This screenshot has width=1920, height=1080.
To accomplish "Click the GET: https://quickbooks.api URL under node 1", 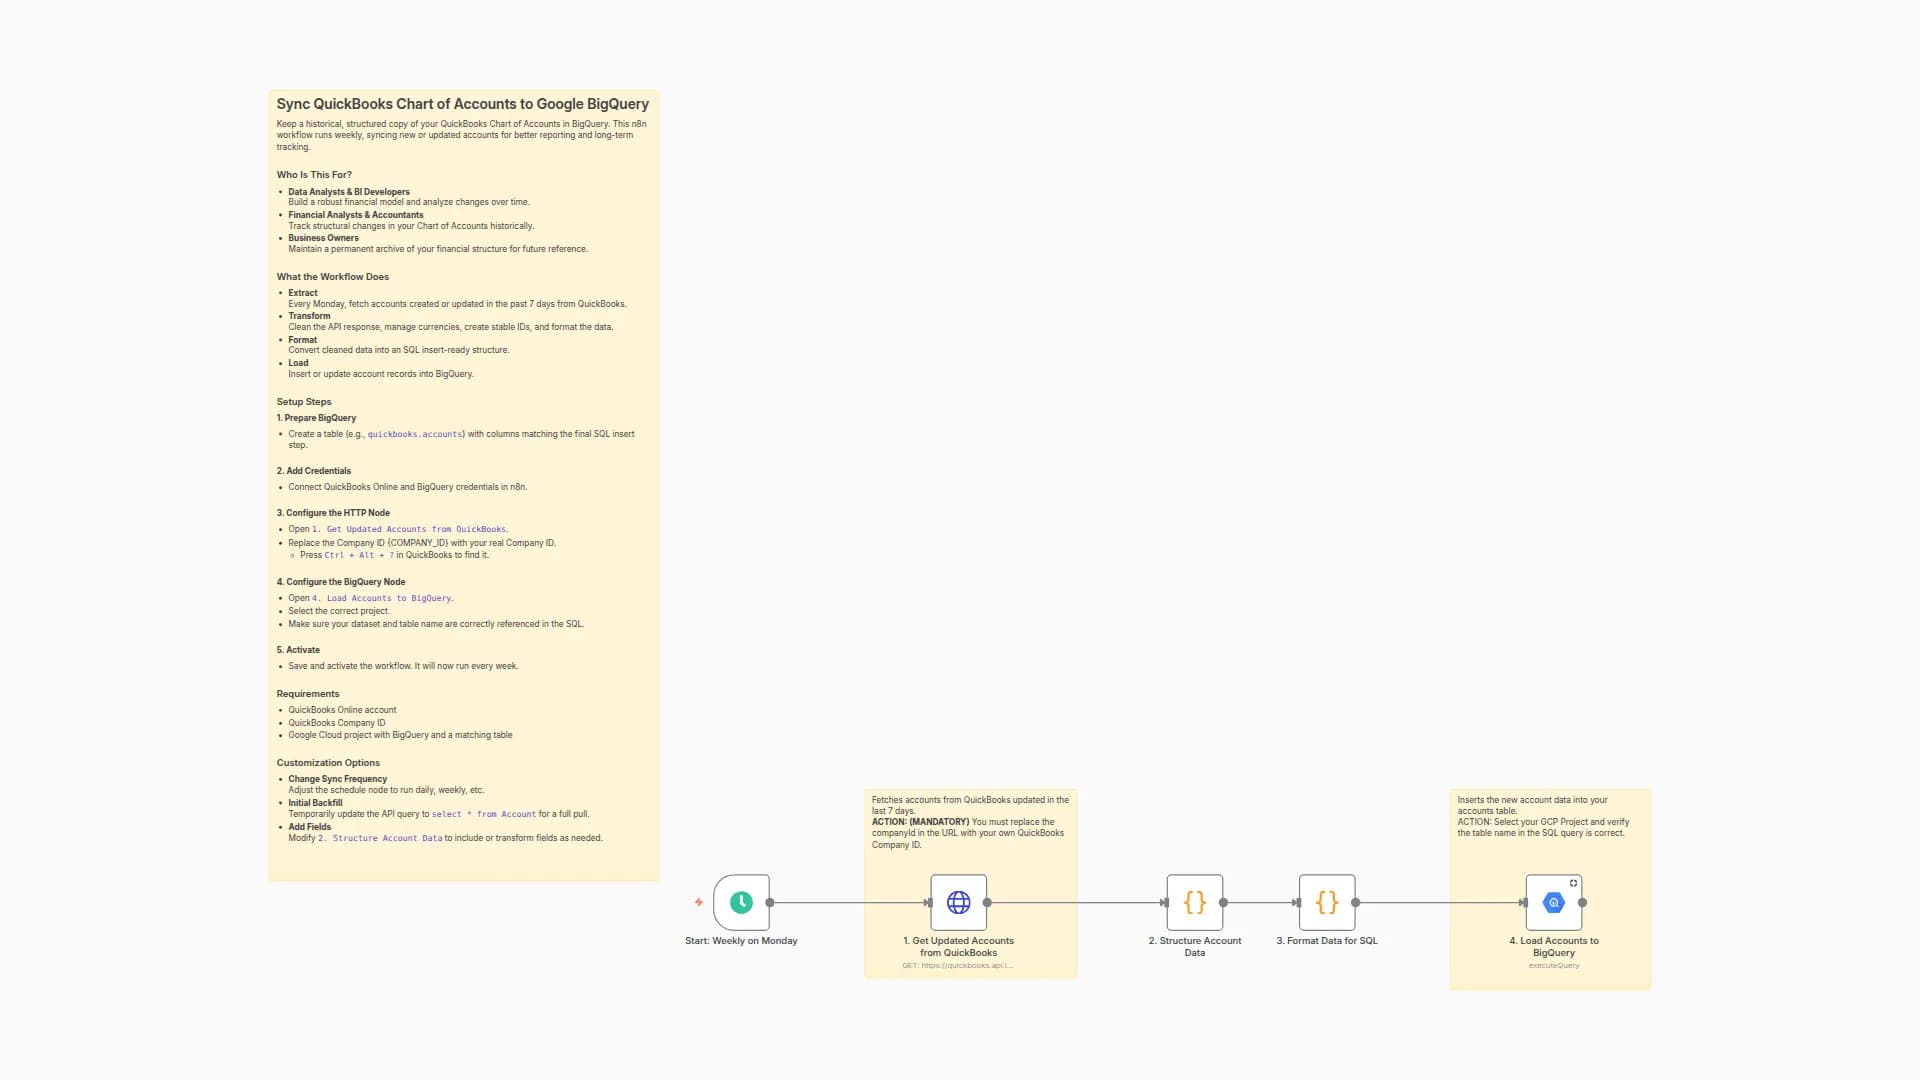I will pos(959,965).
